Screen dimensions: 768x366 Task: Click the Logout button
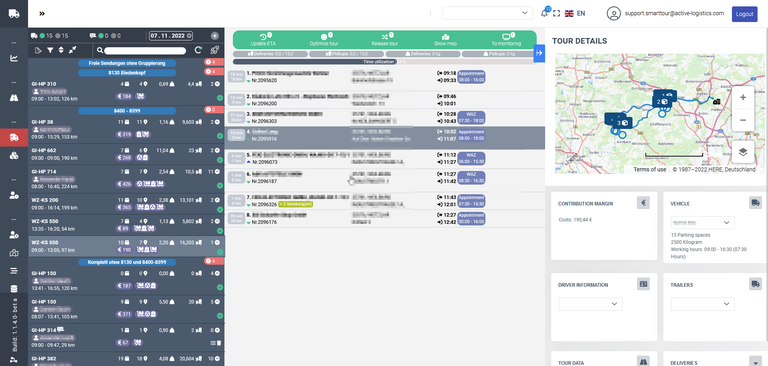click(744, 14)
